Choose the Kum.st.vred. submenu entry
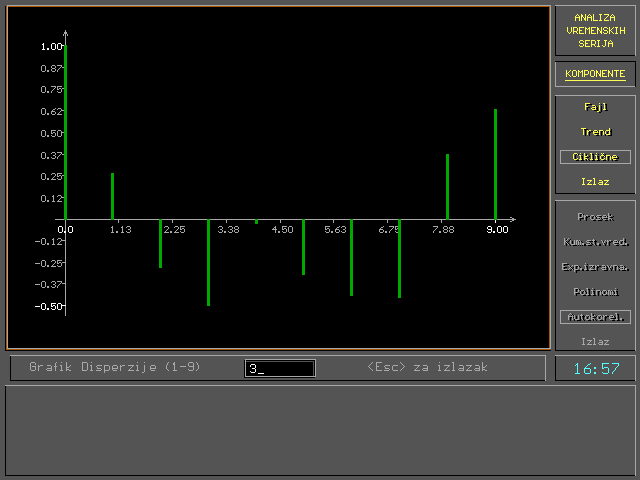 [x=595, y=241]
